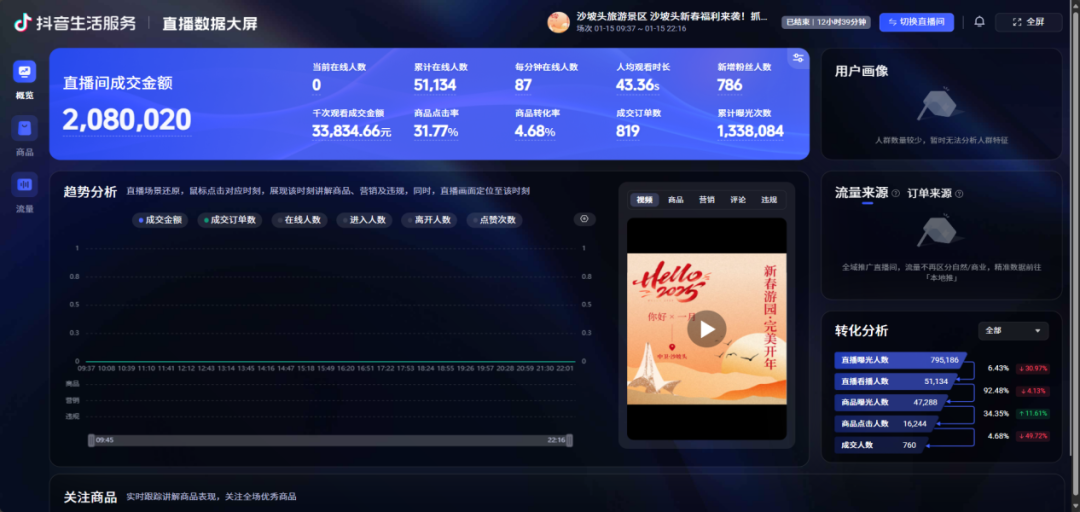The width and height of the screenshot is (1080, 512).
Task: Toggle the 成交金额 legend chip
Action: (x=161, y=219)
